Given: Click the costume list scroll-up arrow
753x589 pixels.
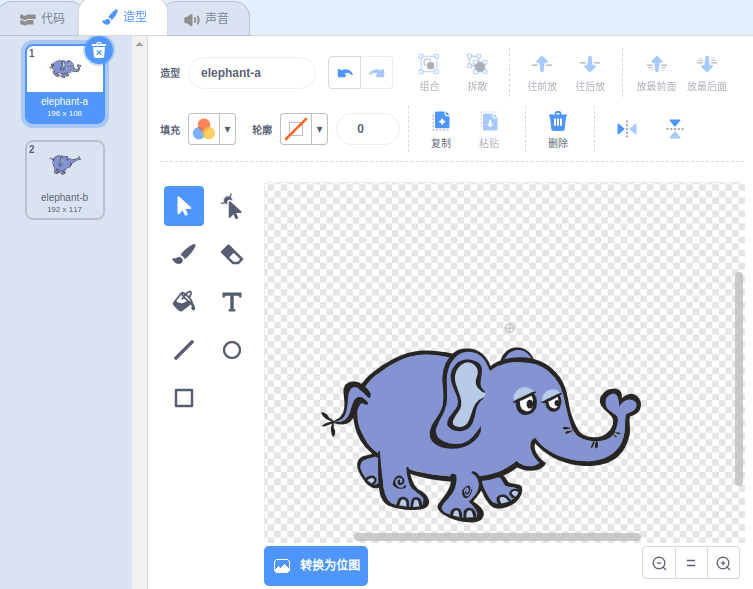Looking at the screenshot, I should click(139, 45).
